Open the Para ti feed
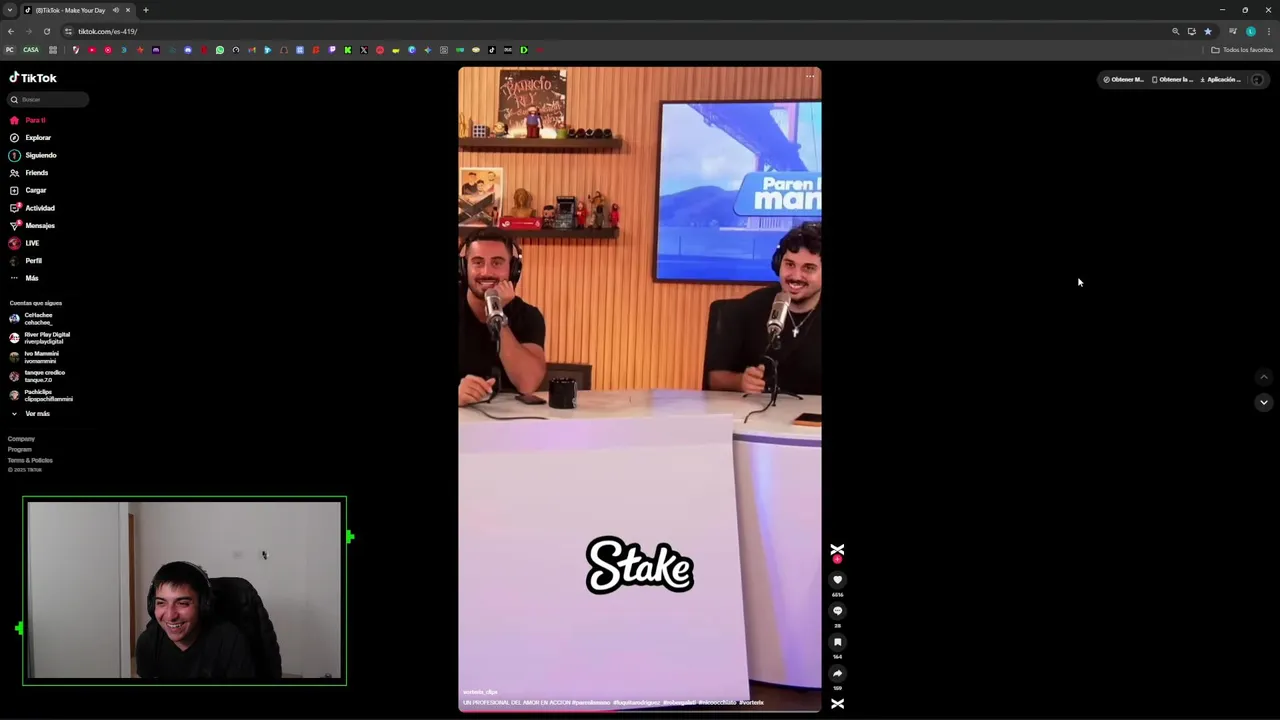 coord(28,120)
